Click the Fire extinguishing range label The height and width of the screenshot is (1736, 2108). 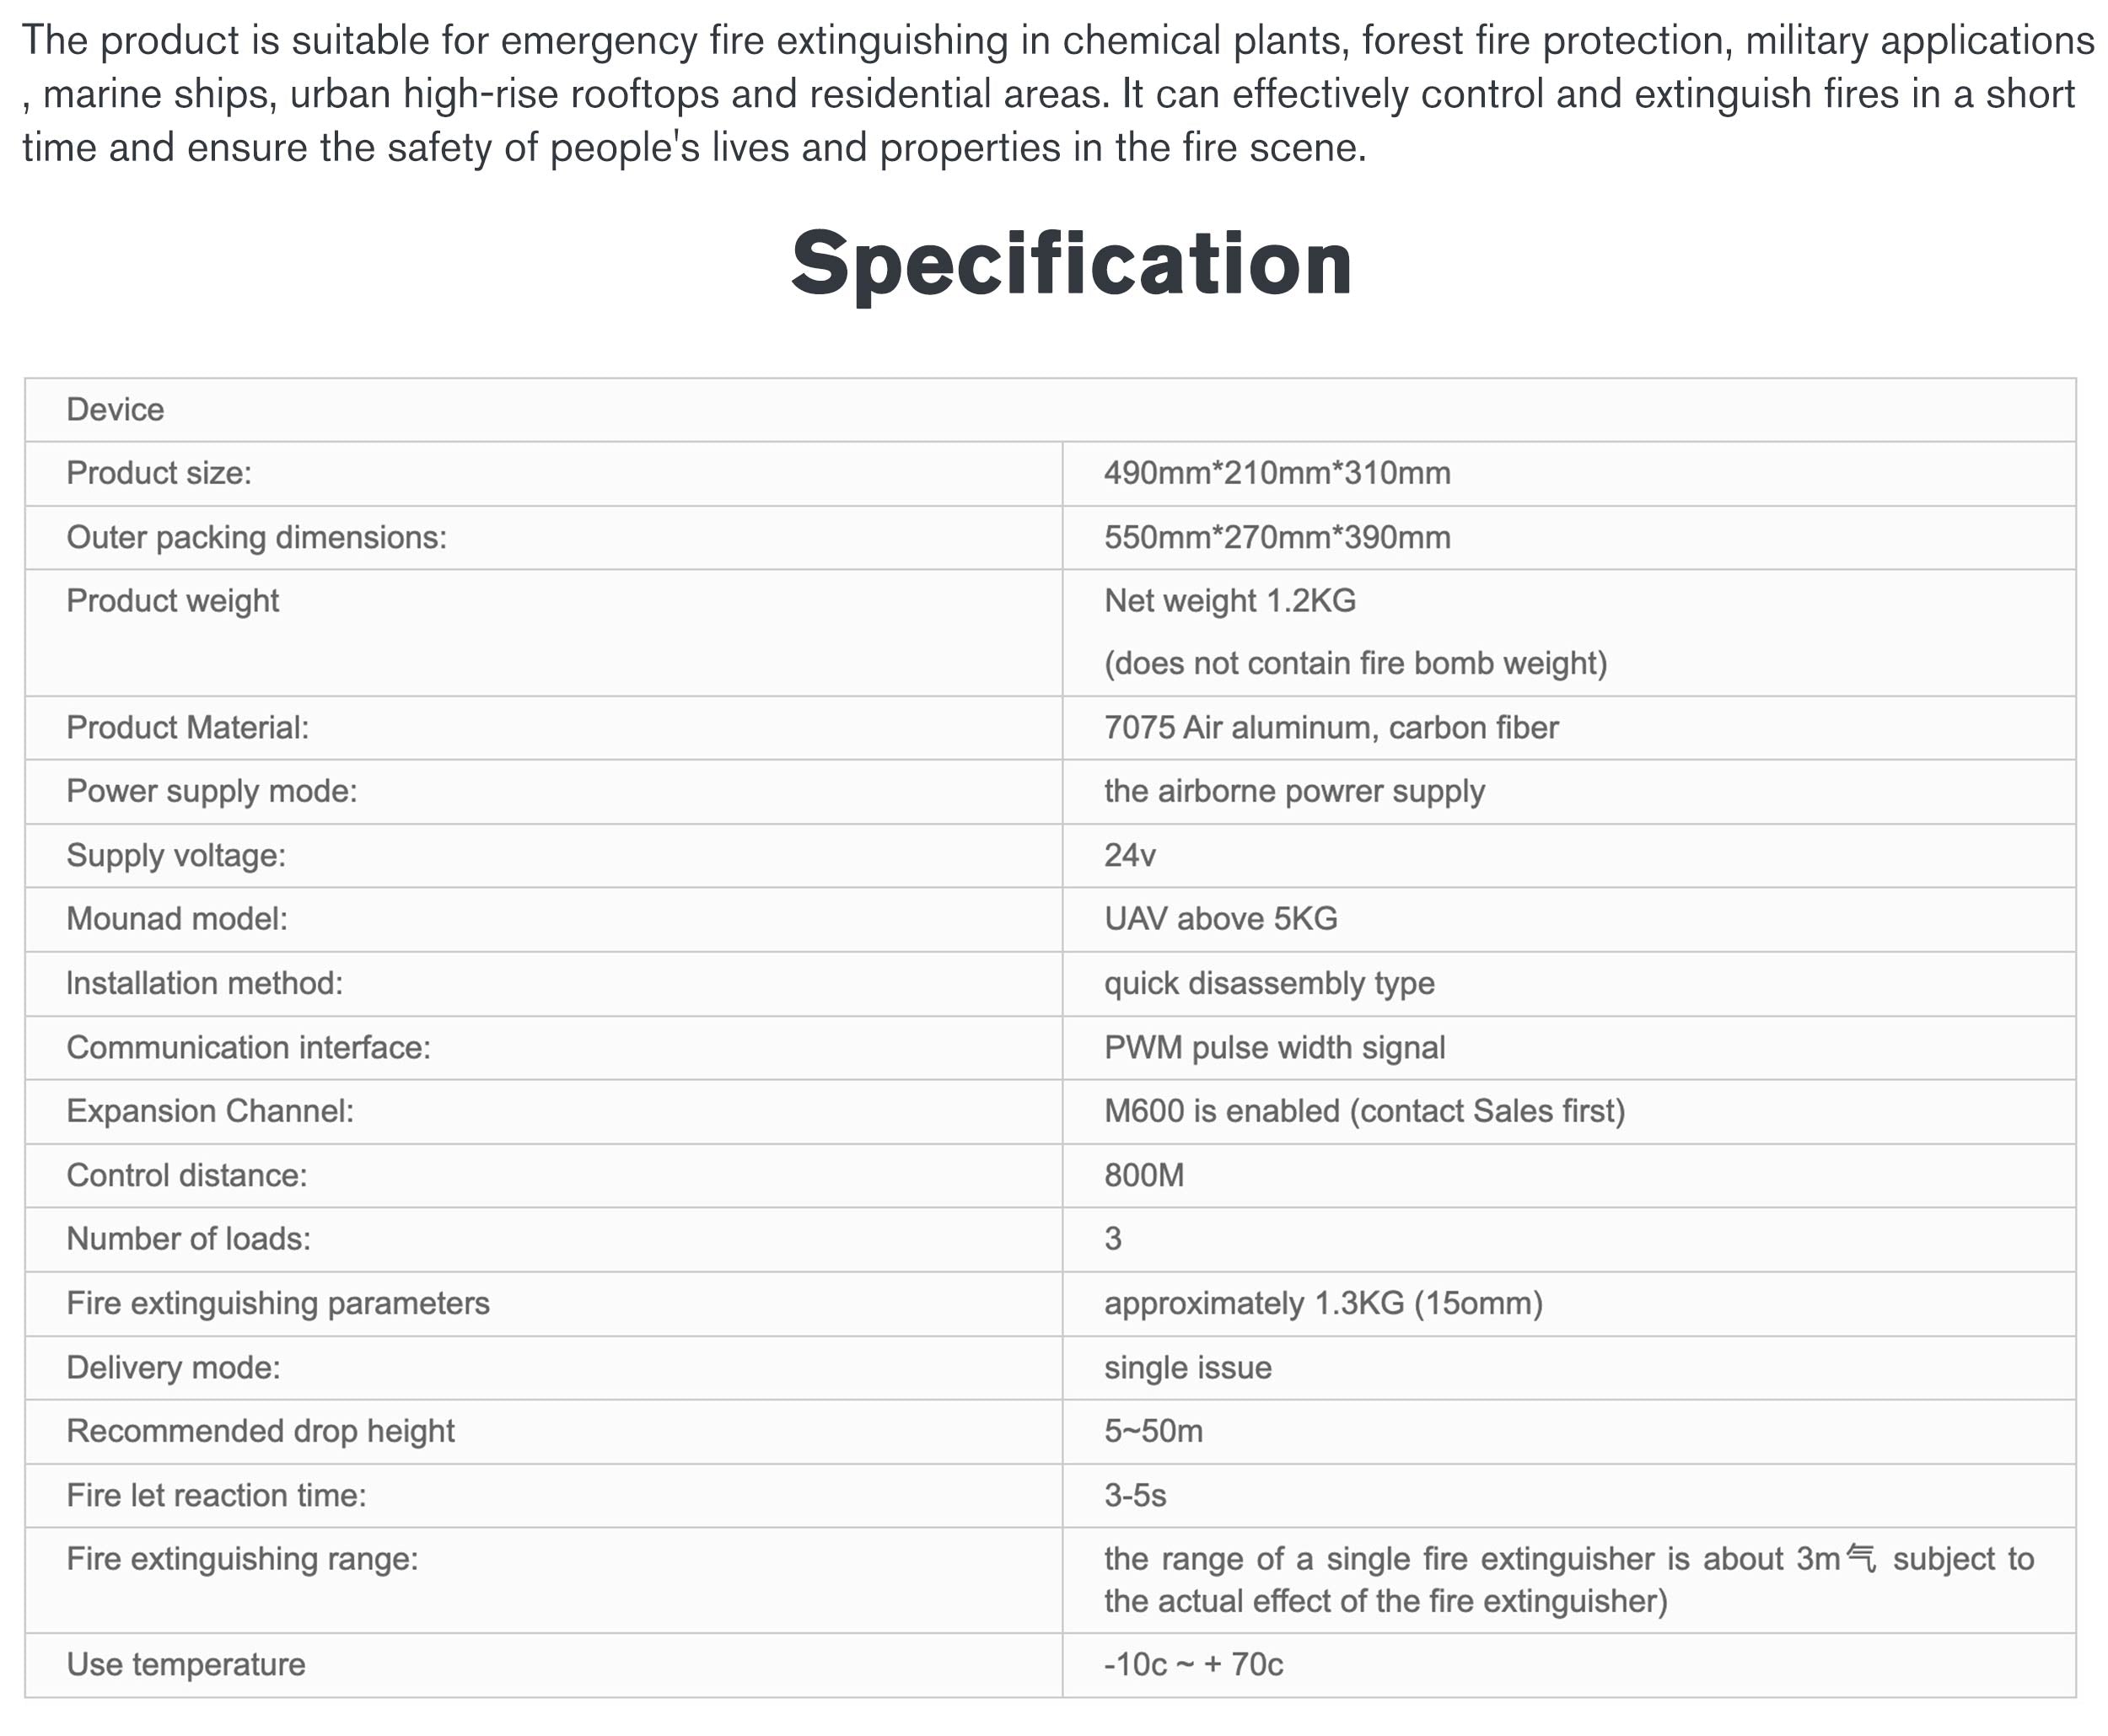pos(242,1559)
